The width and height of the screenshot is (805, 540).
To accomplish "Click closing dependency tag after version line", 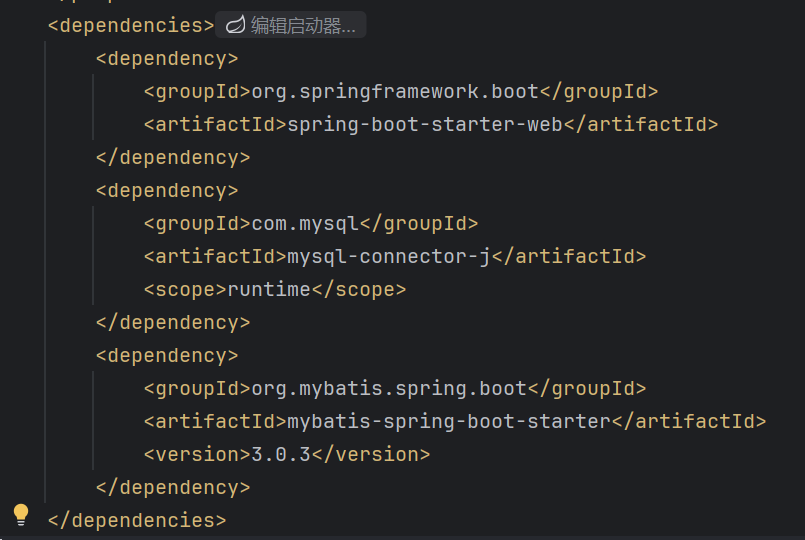I will 173,488.
